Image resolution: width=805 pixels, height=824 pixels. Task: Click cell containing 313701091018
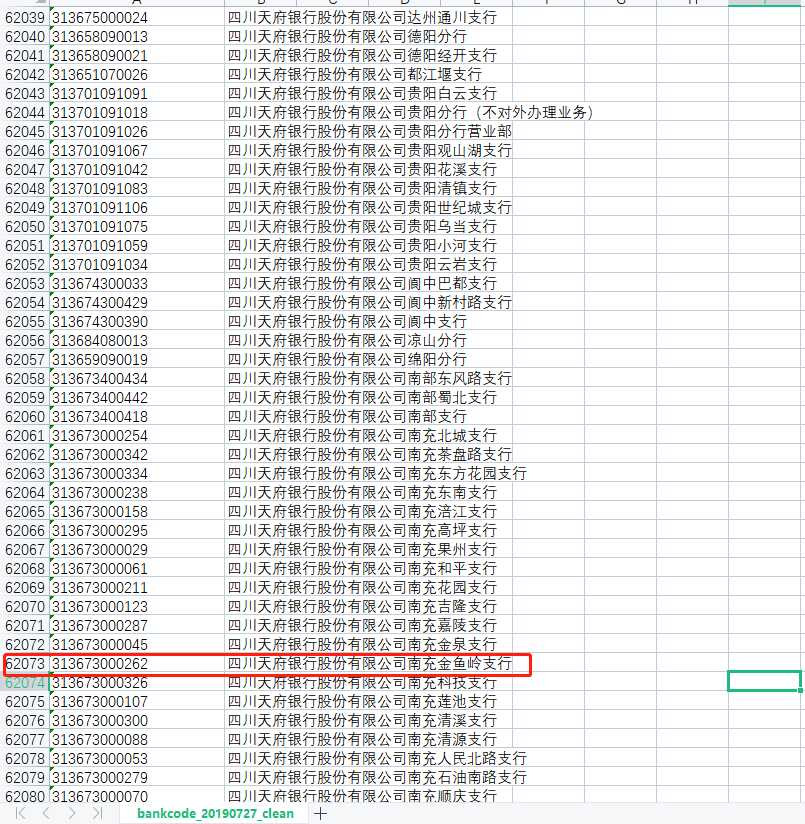pyautogui.click(x=137, y=113)
